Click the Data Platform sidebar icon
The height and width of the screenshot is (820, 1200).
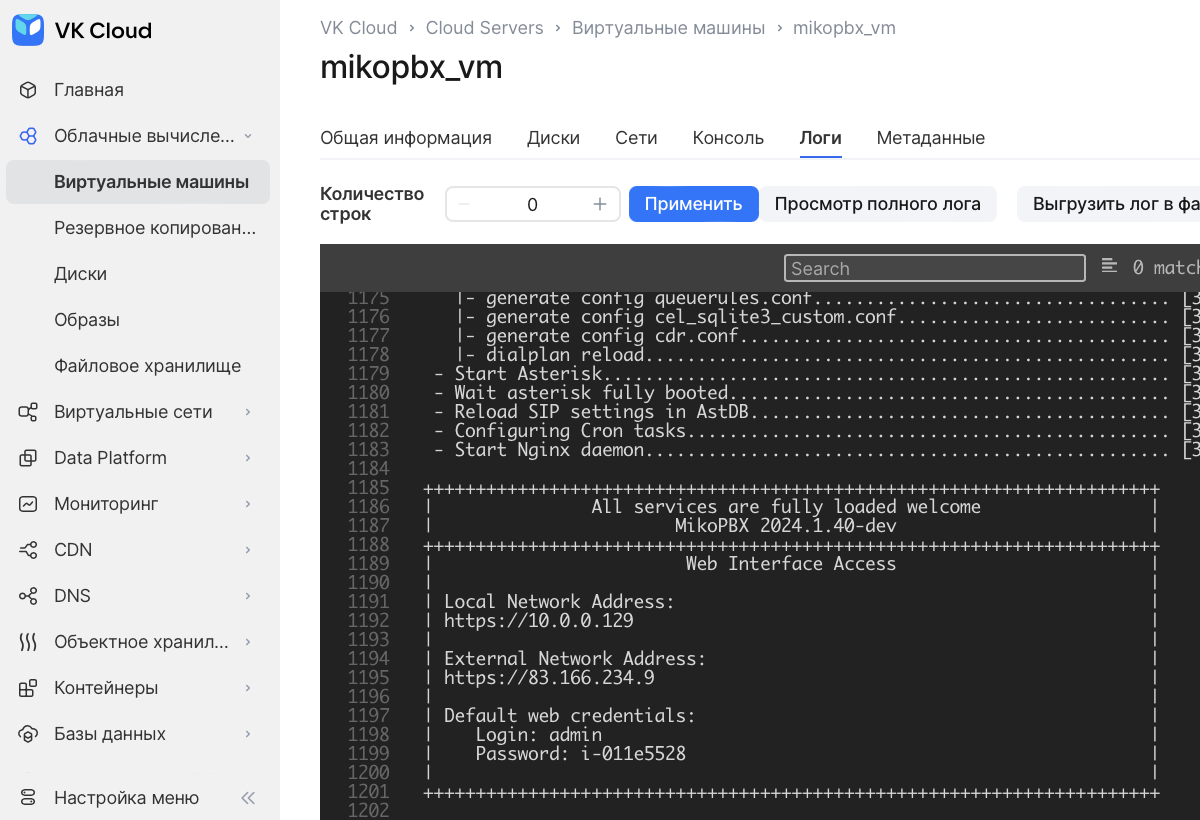(28, 458)
